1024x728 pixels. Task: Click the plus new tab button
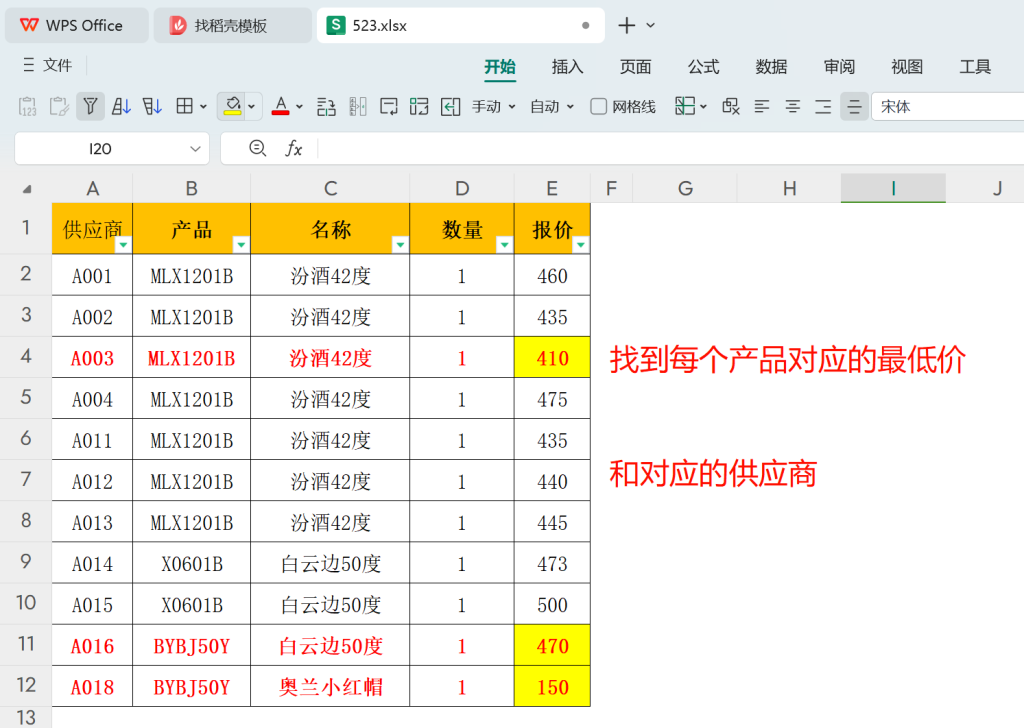[x=626, y=25]
